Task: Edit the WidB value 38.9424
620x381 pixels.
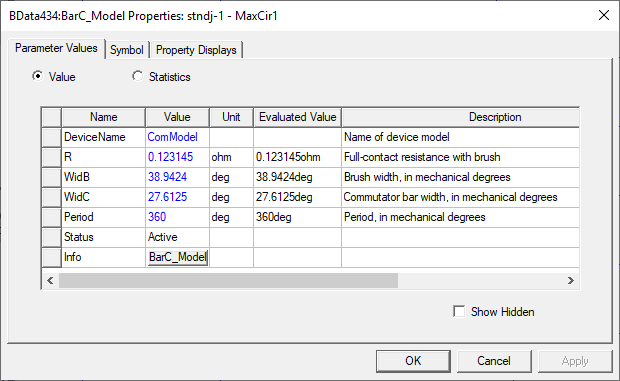Action: pyautogui.click(x=177, y=177)
